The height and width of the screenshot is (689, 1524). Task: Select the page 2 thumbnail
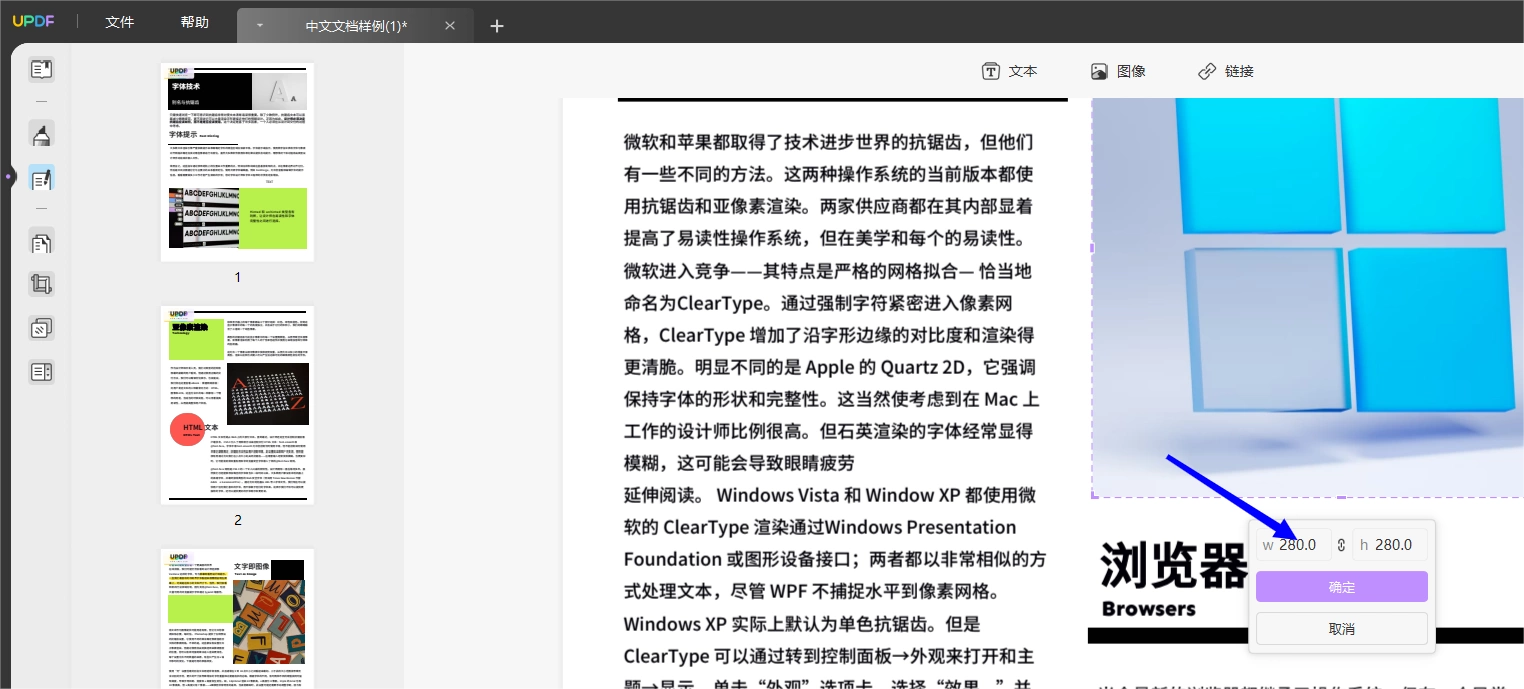[x=238, y=405]
